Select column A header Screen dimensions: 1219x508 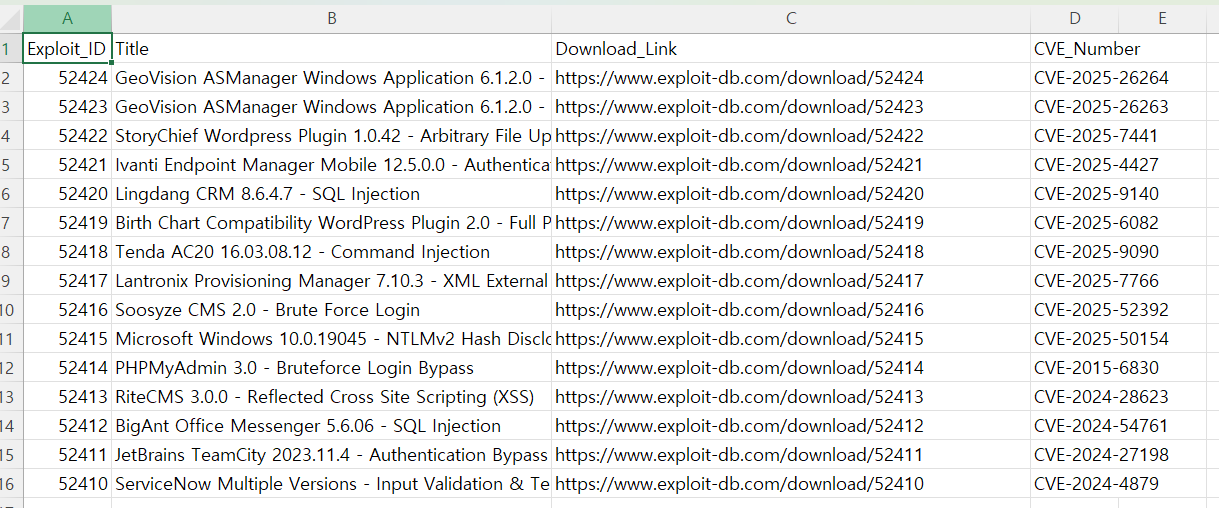(67, 18)
